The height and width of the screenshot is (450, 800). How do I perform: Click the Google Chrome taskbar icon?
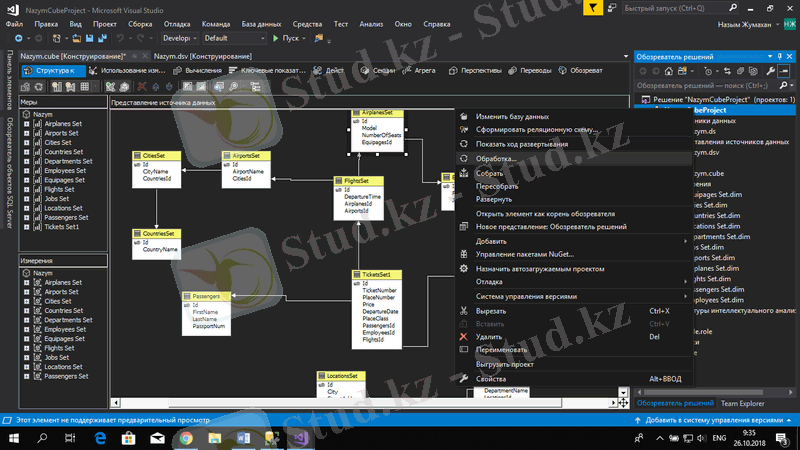click(186, 438)
